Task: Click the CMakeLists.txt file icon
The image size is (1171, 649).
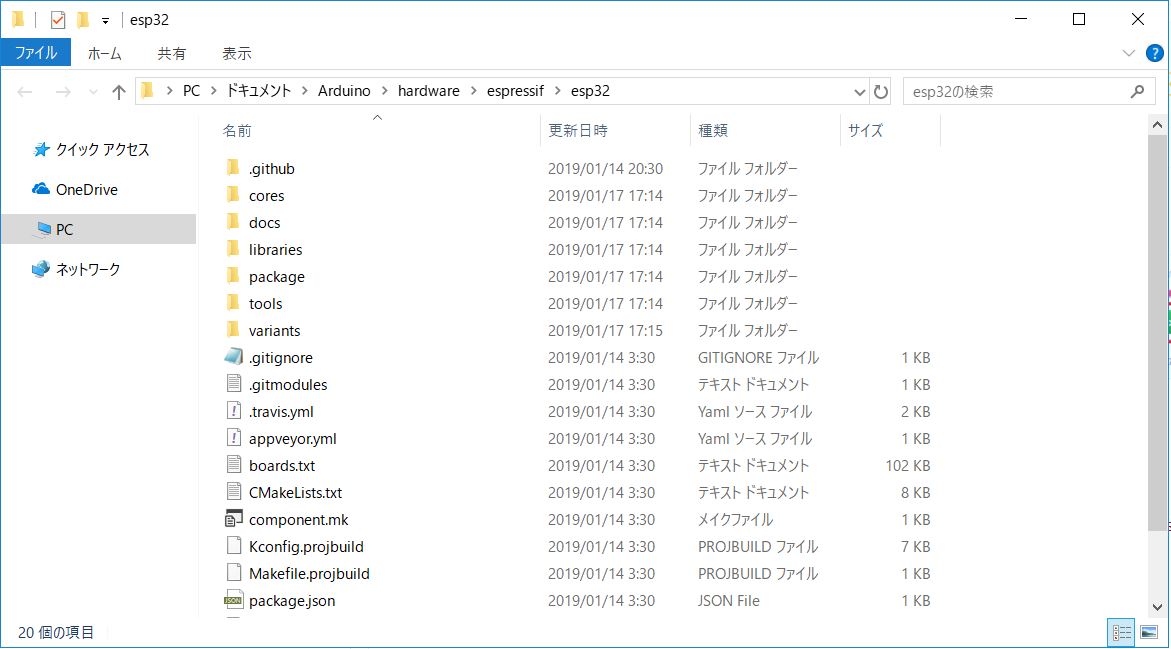Action: pos(234,491)
